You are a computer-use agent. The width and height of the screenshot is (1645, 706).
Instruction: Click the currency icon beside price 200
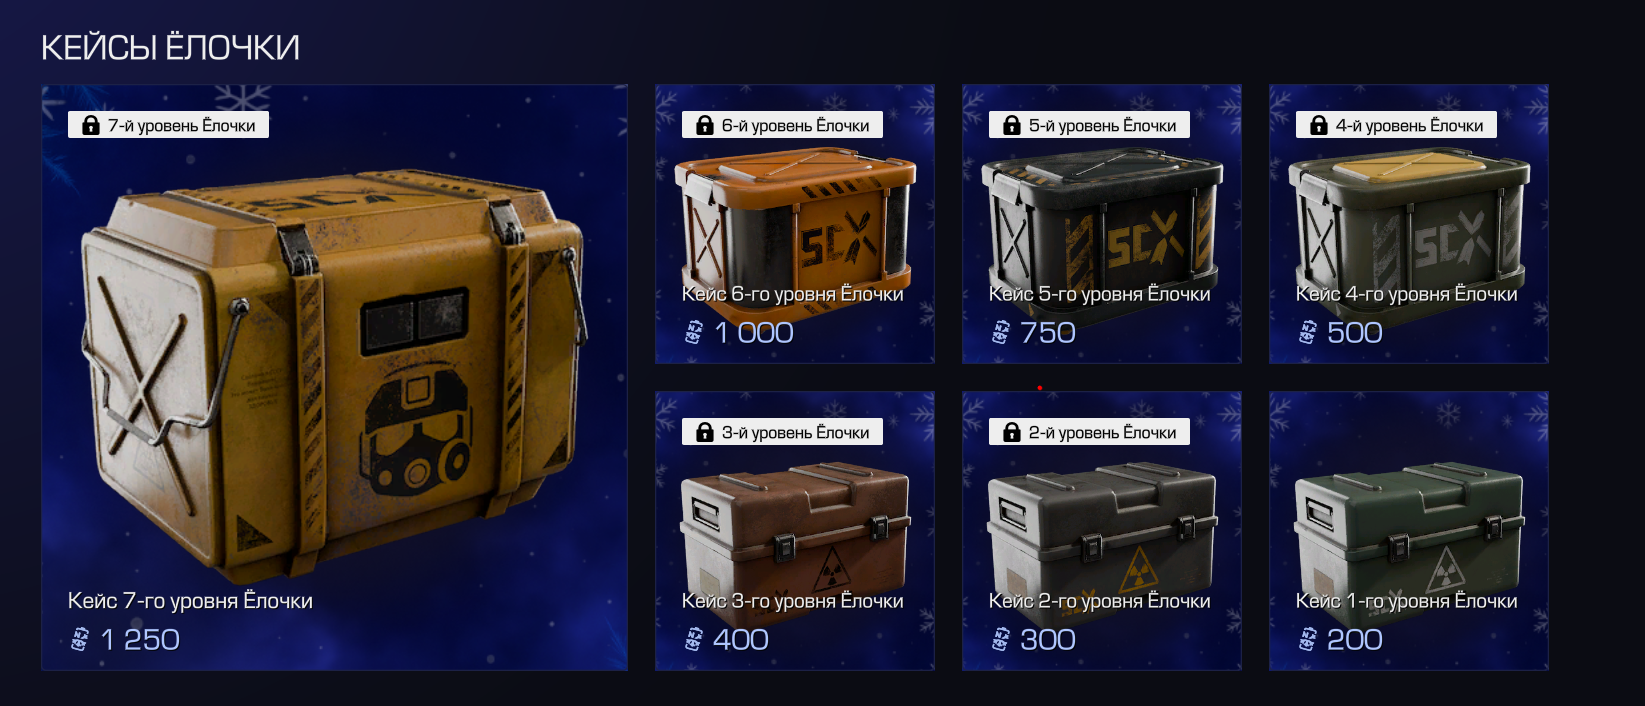1307,639
